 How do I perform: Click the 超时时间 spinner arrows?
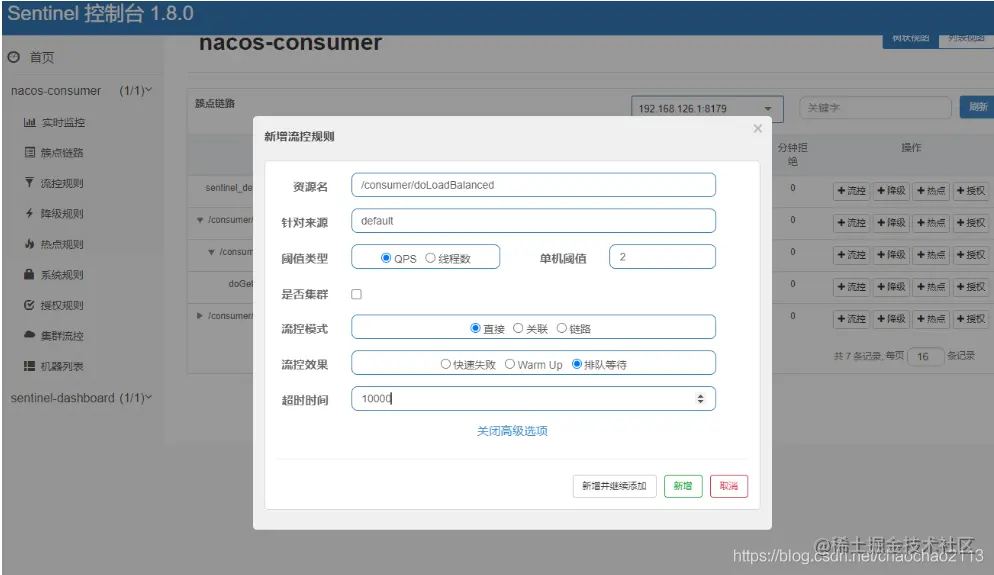point(700,399)
